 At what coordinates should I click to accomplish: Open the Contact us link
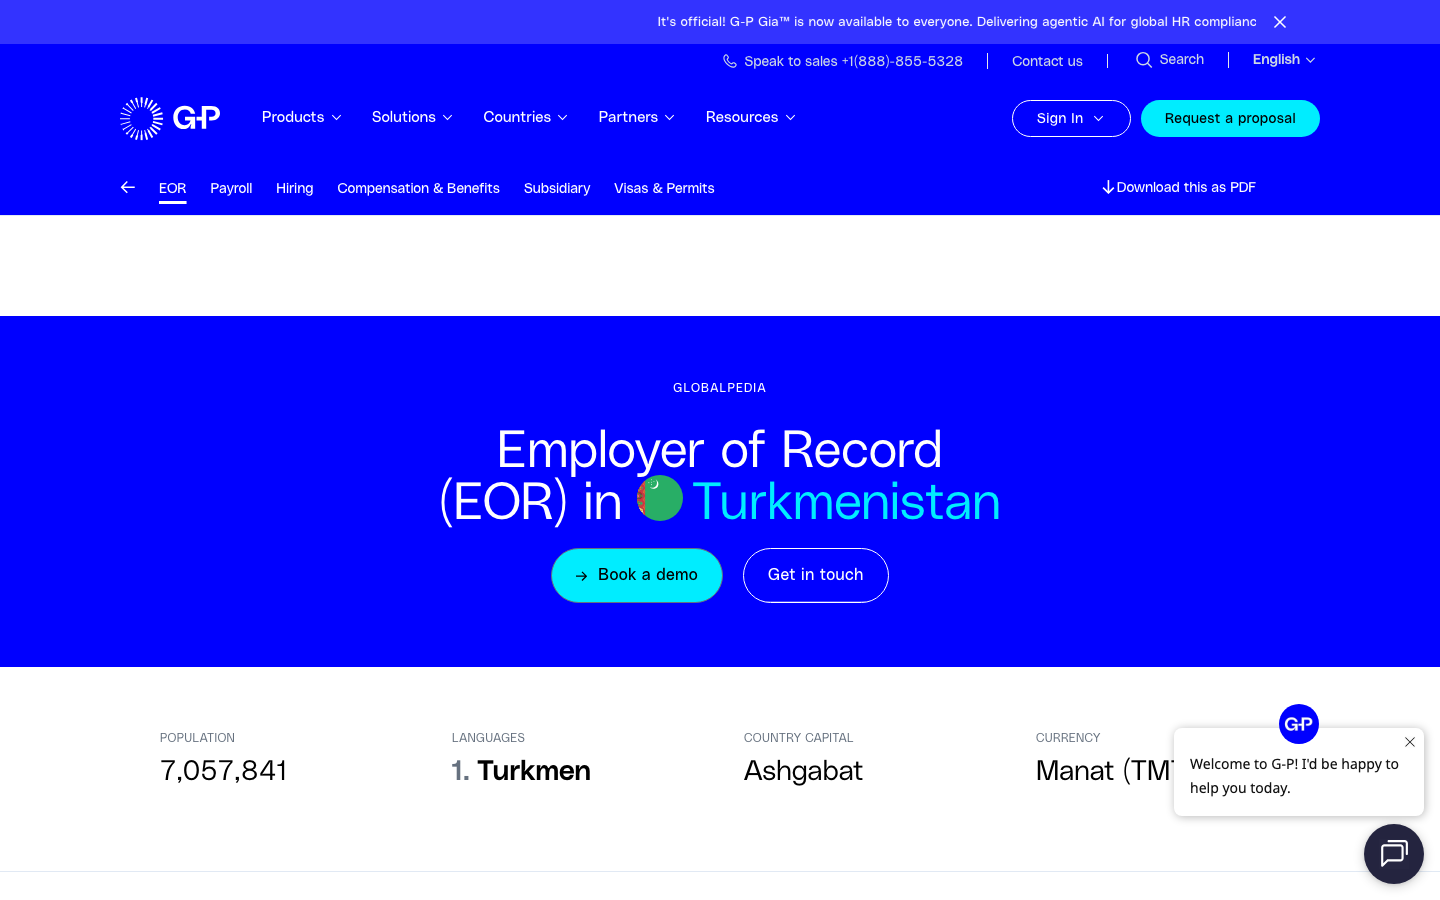pyautogui.click(x=1047, y=61)
